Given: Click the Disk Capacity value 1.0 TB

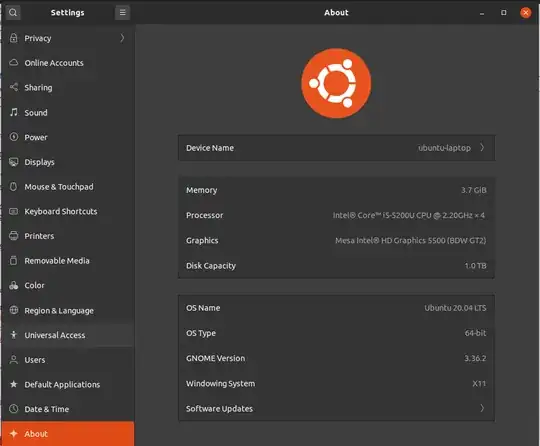Looking at the screenshot, I should pos(475,266).
